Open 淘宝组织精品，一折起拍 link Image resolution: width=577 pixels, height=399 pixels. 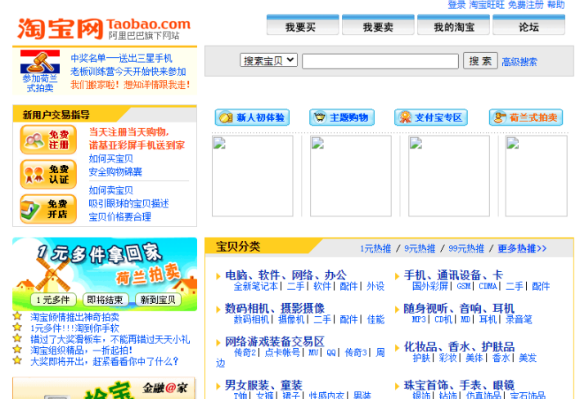(81, 350)
